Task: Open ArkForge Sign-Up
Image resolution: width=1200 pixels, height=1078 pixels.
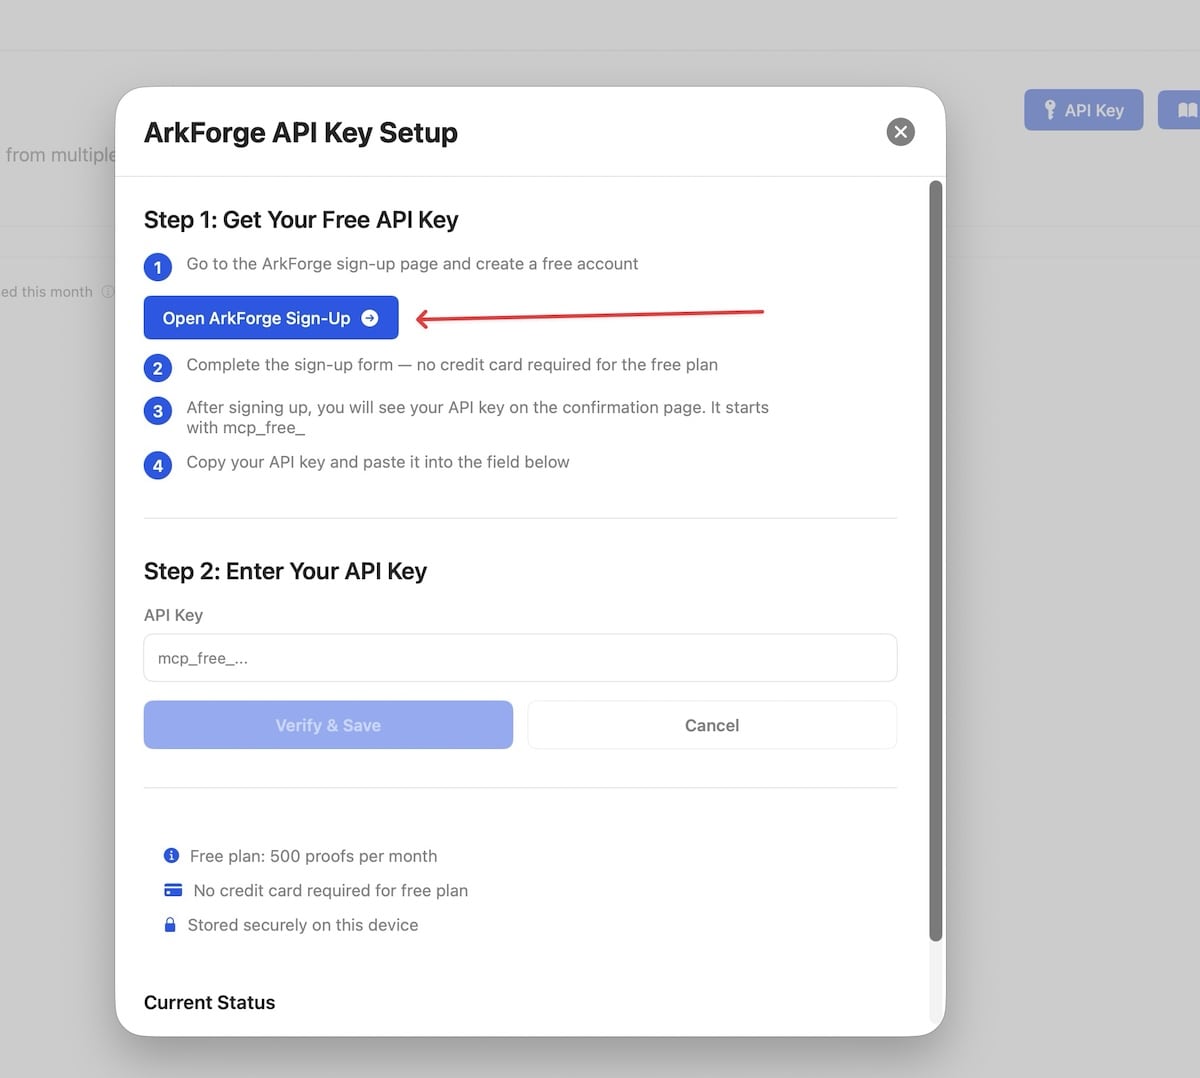Action: (270, 318)
